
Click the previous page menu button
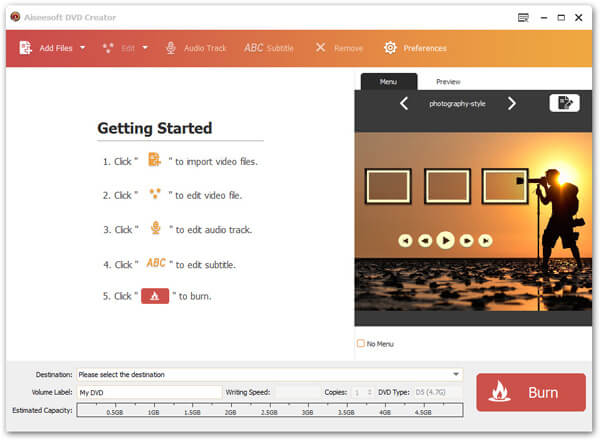[425, 241]
